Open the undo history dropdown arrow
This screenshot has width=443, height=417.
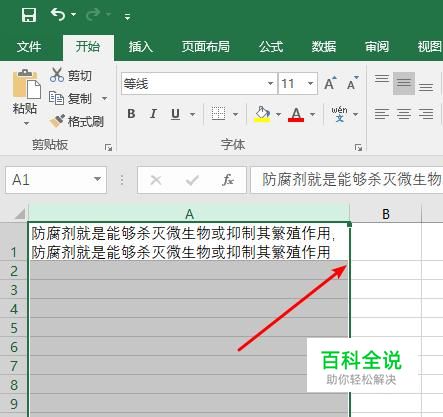73,14
